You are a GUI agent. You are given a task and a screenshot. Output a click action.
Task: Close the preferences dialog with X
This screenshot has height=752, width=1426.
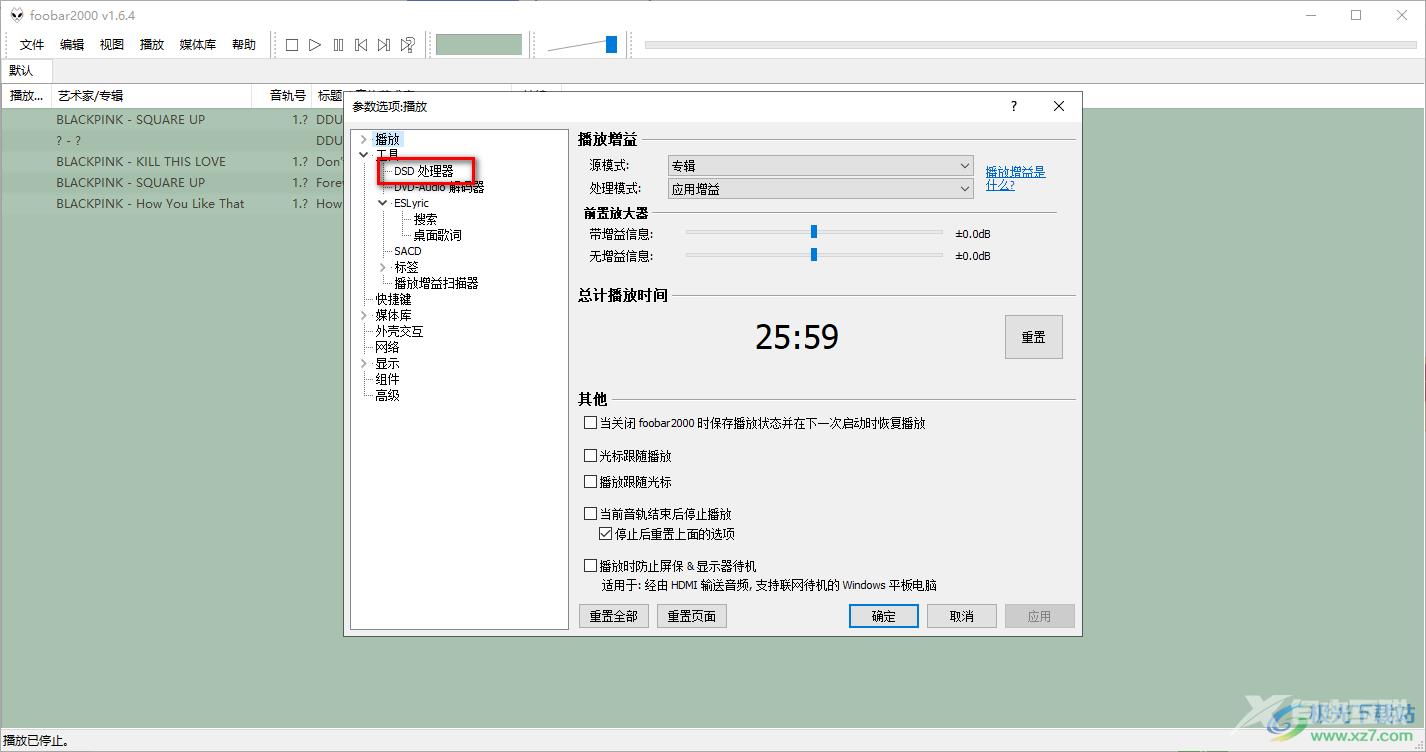(x=1059, y=106)
